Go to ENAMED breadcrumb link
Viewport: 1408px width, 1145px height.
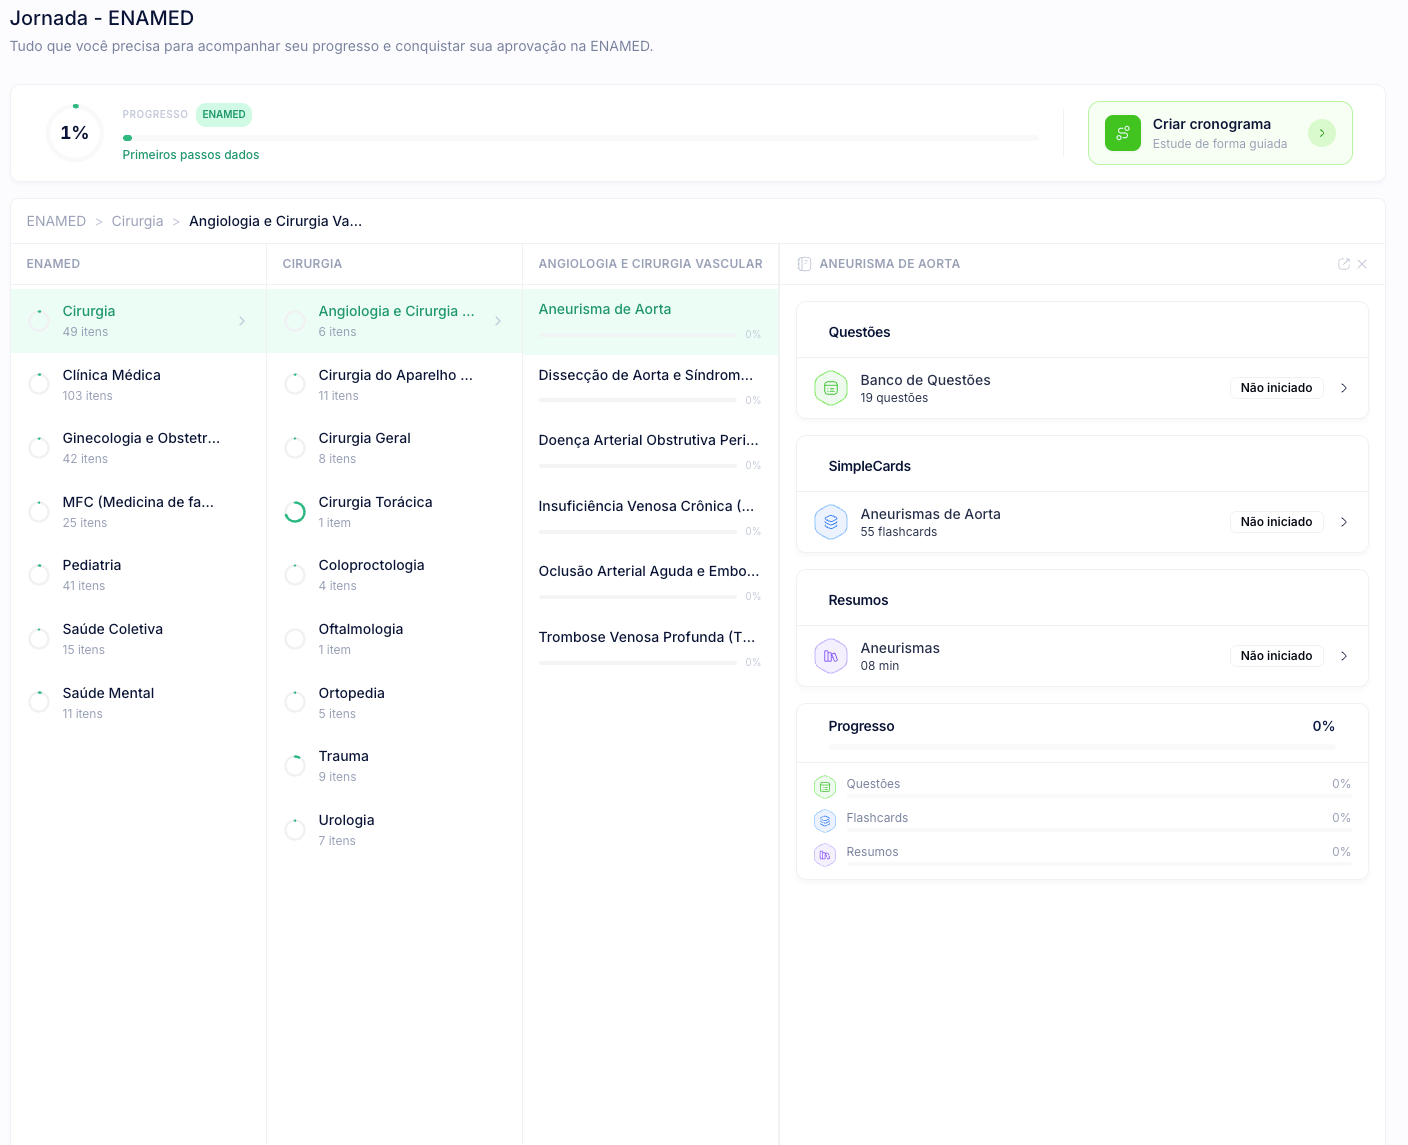click(x=56, y=221)
